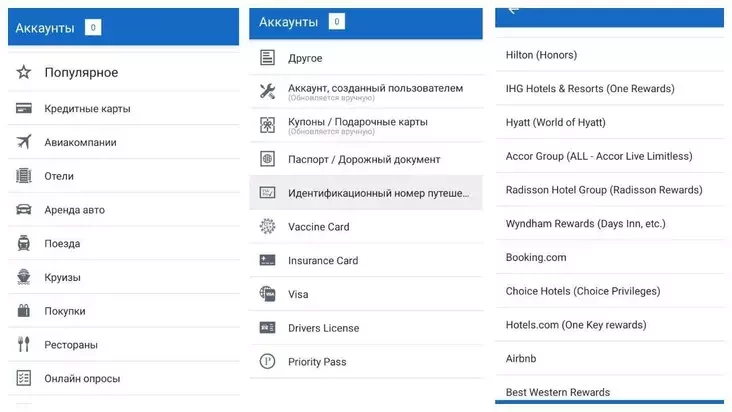Image resolution: width=732 pixels, height=412 pixels.
Task: Tap the accounts counter badge in middle panel header
Action: (x=337, y=21)
